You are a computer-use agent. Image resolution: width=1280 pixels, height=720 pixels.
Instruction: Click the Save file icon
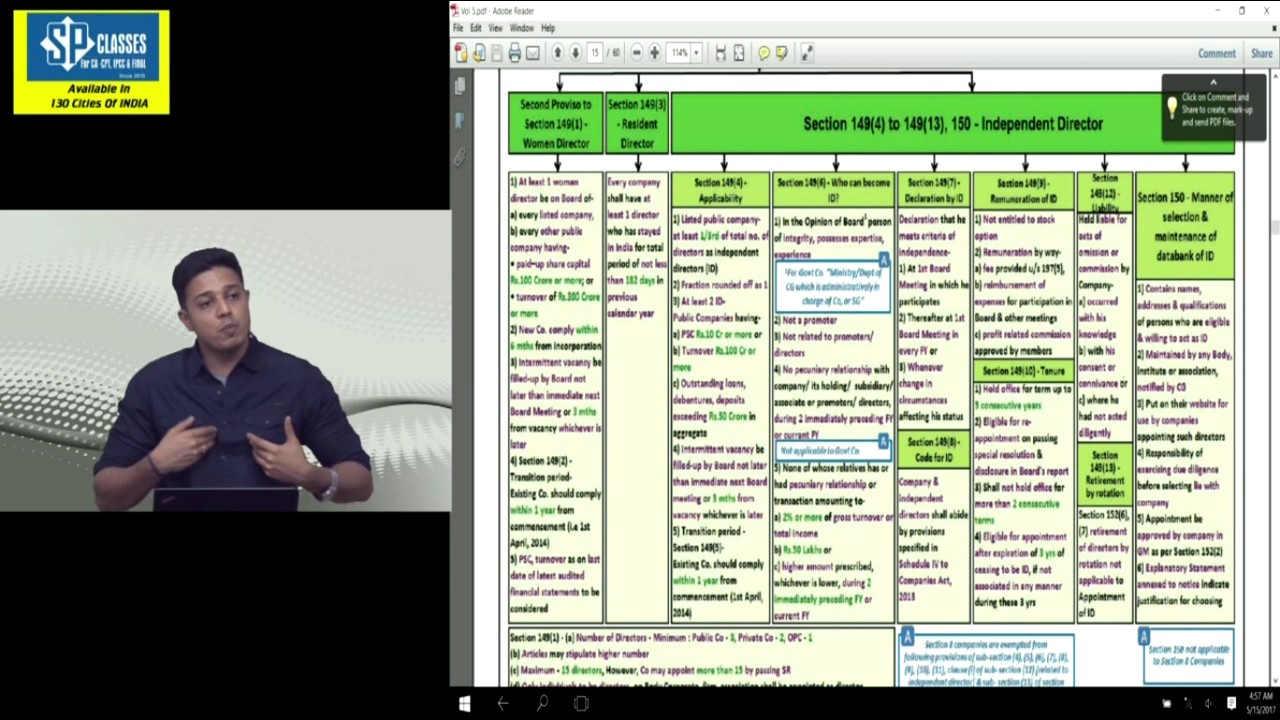(x=497, y=53)
